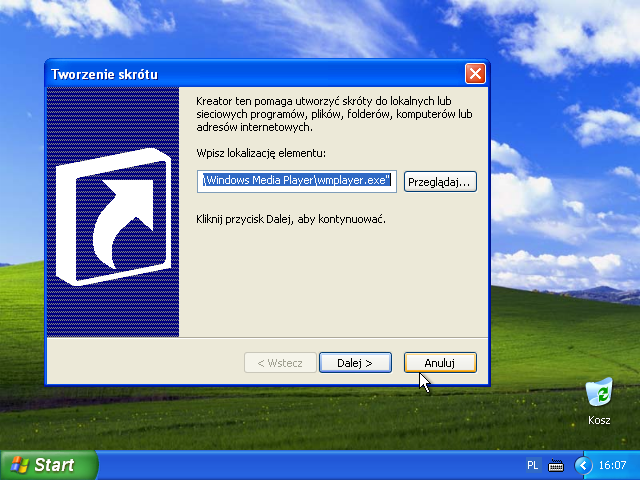The image size is (640, 480).
Task: Open the Start menu
Action: 48,465
